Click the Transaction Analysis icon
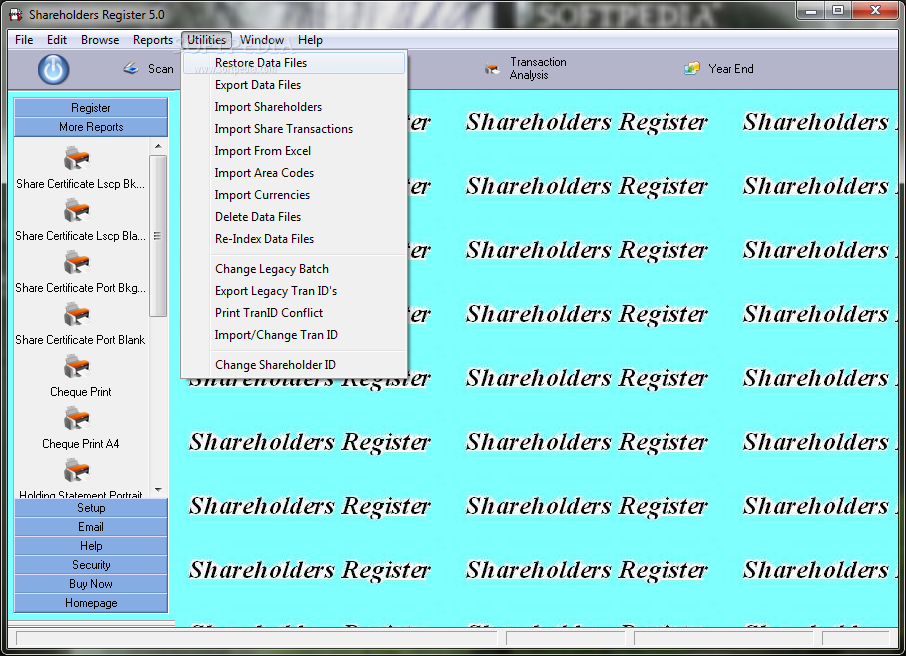906x656 pixels. [492, 69]
